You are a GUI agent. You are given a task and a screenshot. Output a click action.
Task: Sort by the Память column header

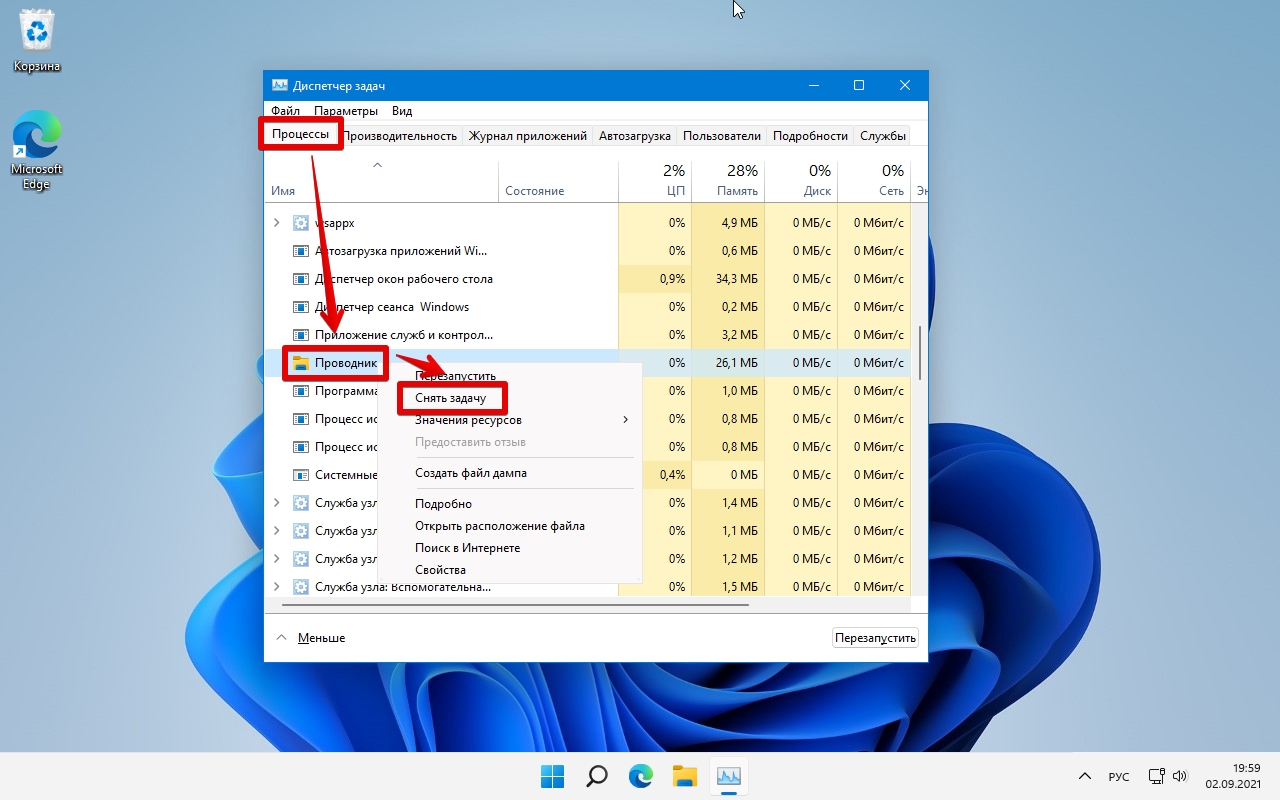(728, 180)
